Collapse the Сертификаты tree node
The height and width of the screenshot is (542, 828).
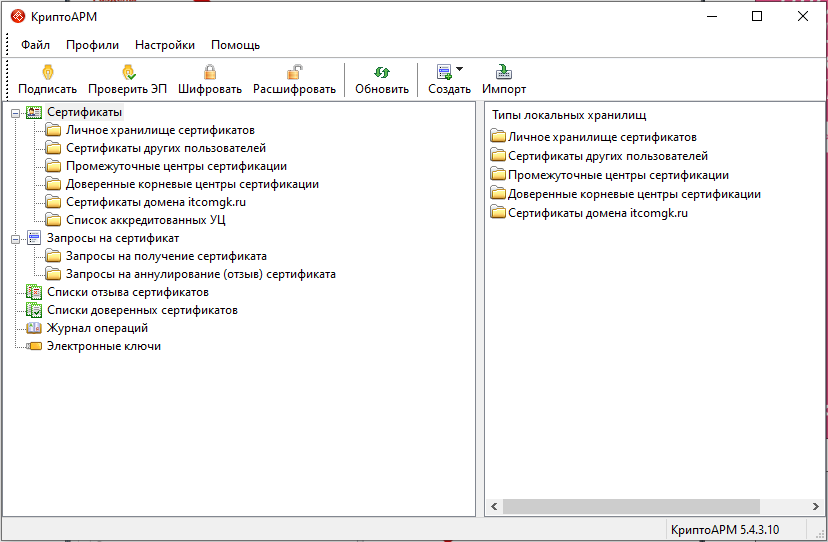pyautogui.click(x=15, y=113)
